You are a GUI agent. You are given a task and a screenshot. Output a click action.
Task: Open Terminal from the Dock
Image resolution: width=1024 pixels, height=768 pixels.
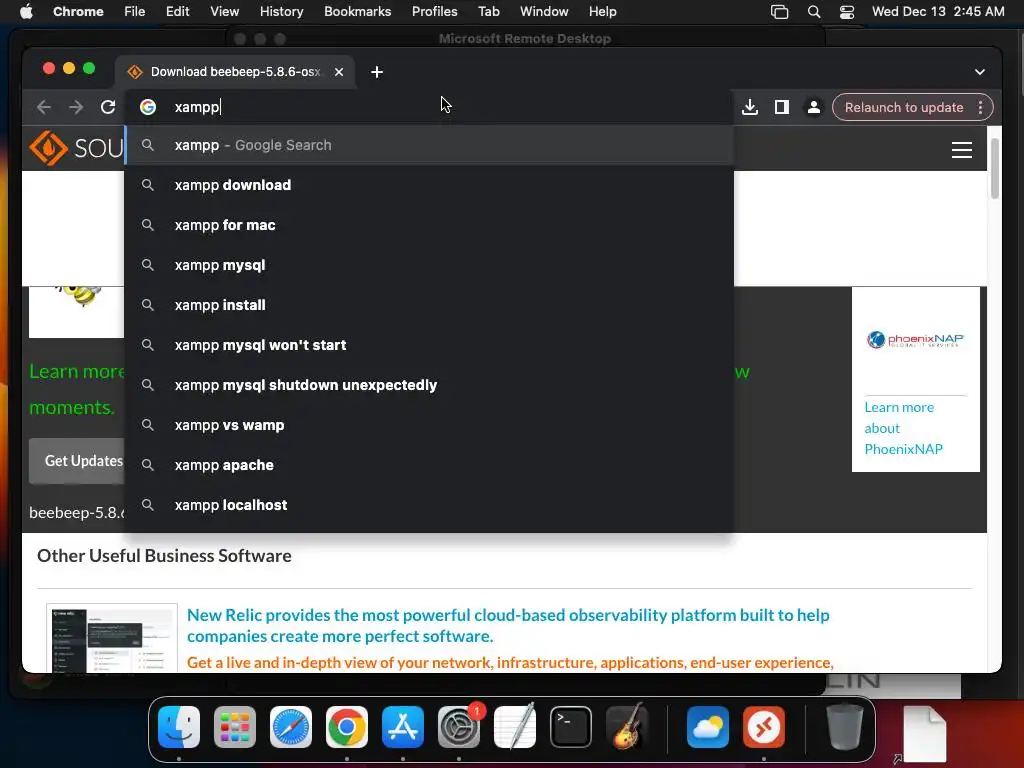(571, 727)
